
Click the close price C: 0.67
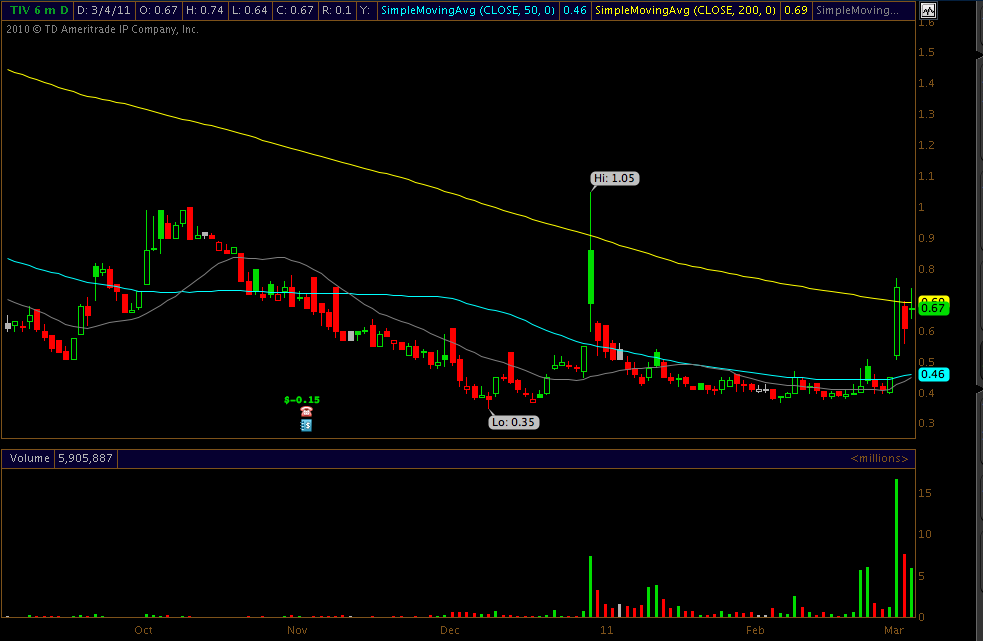point(295,11)
